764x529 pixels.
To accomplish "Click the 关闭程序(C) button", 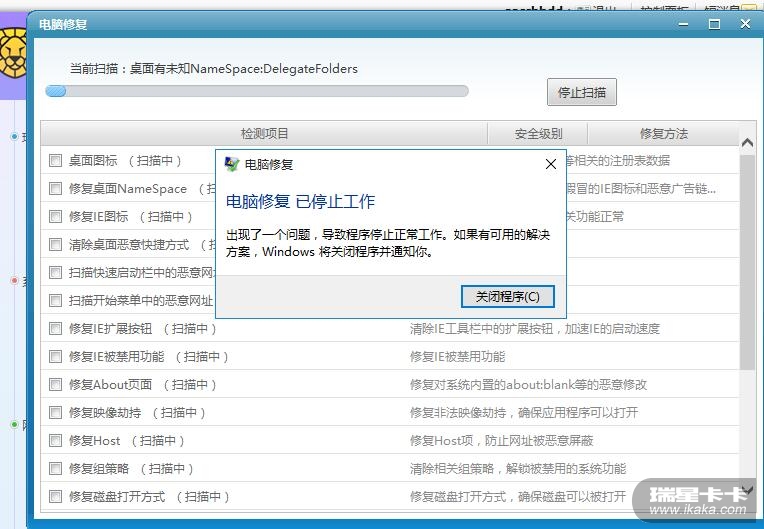I will pyautogui.click(x=508, y=297).
